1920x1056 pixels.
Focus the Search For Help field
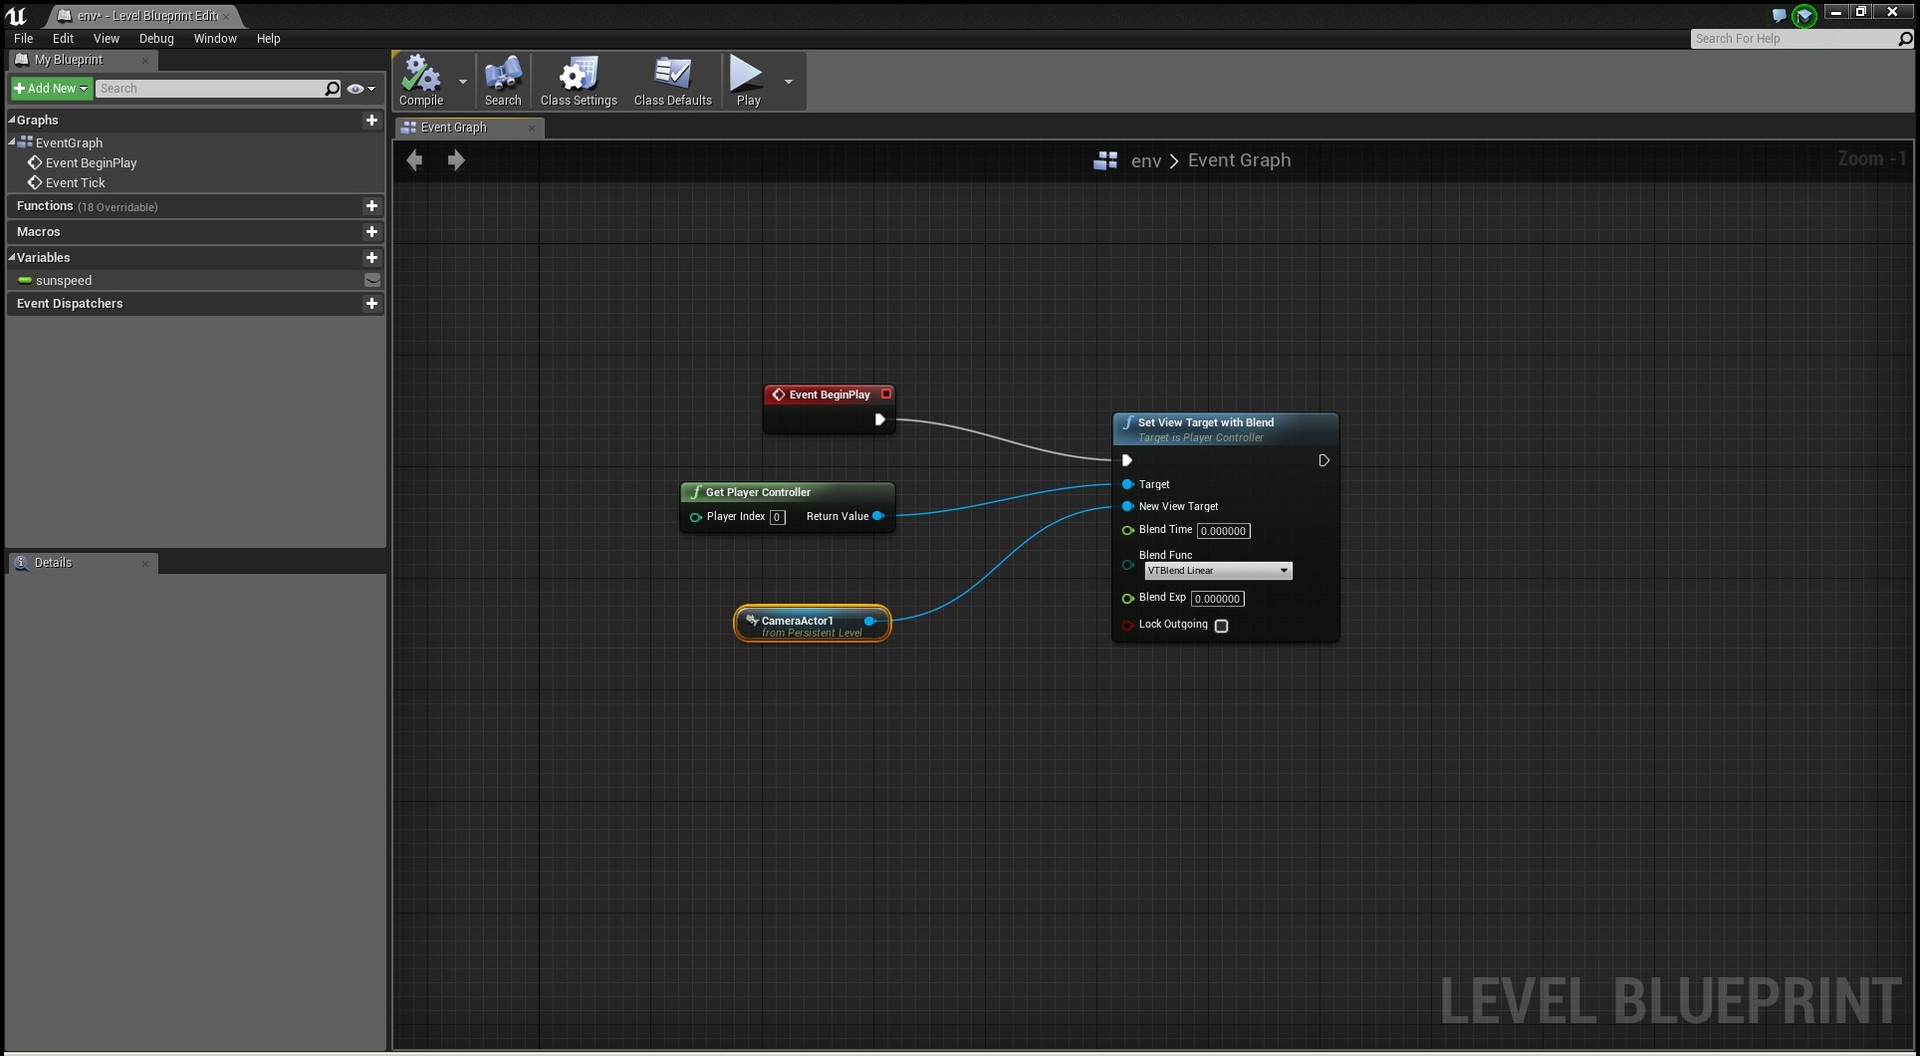(1793, 38)
